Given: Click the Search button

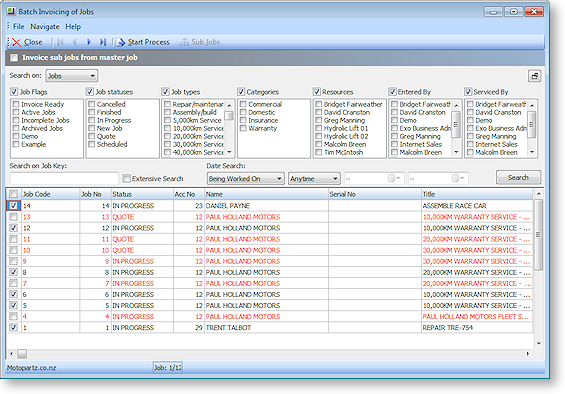Looking at the screenshot, I should pyautogui.click(x=518, y=177).
